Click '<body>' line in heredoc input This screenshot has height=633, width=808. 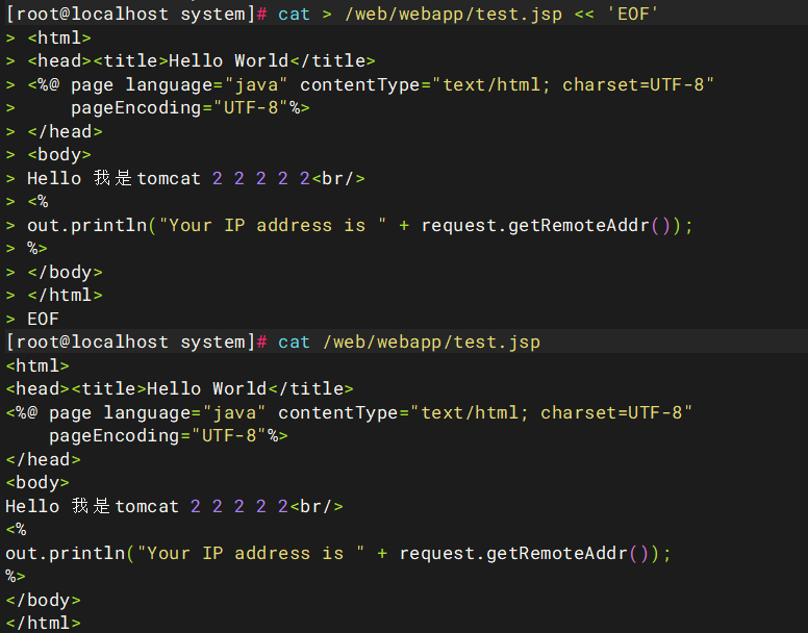click(59, 155)
